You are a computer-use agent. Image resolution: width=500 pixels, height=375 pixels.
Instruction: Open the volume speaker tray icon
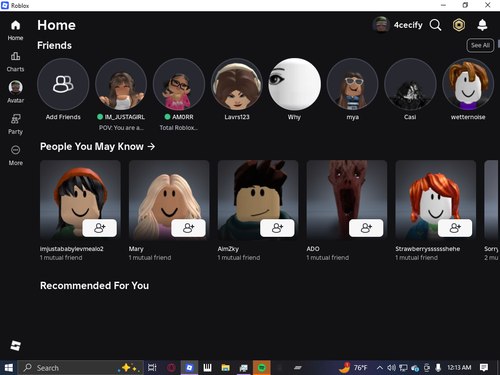click(391, 368)
